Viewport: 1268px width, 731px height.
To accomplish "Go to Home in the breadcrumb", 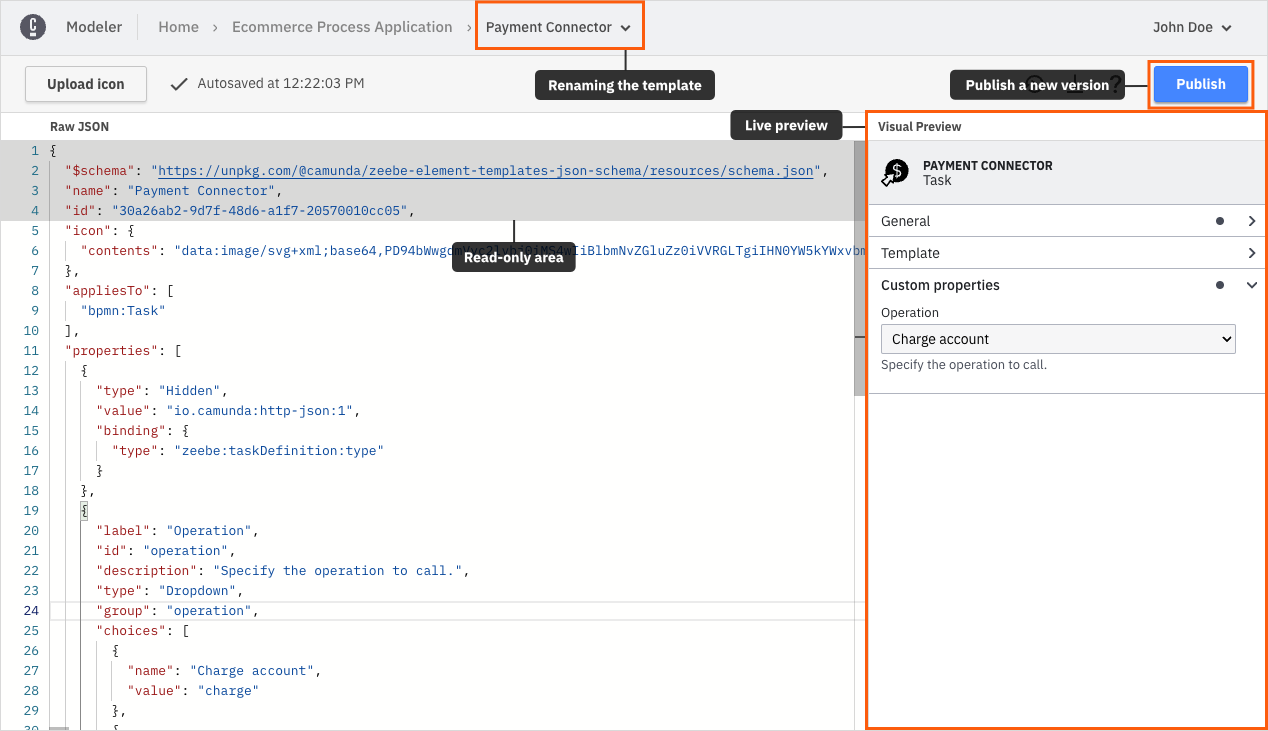I will pyautogui.click(x=178, y=27).
